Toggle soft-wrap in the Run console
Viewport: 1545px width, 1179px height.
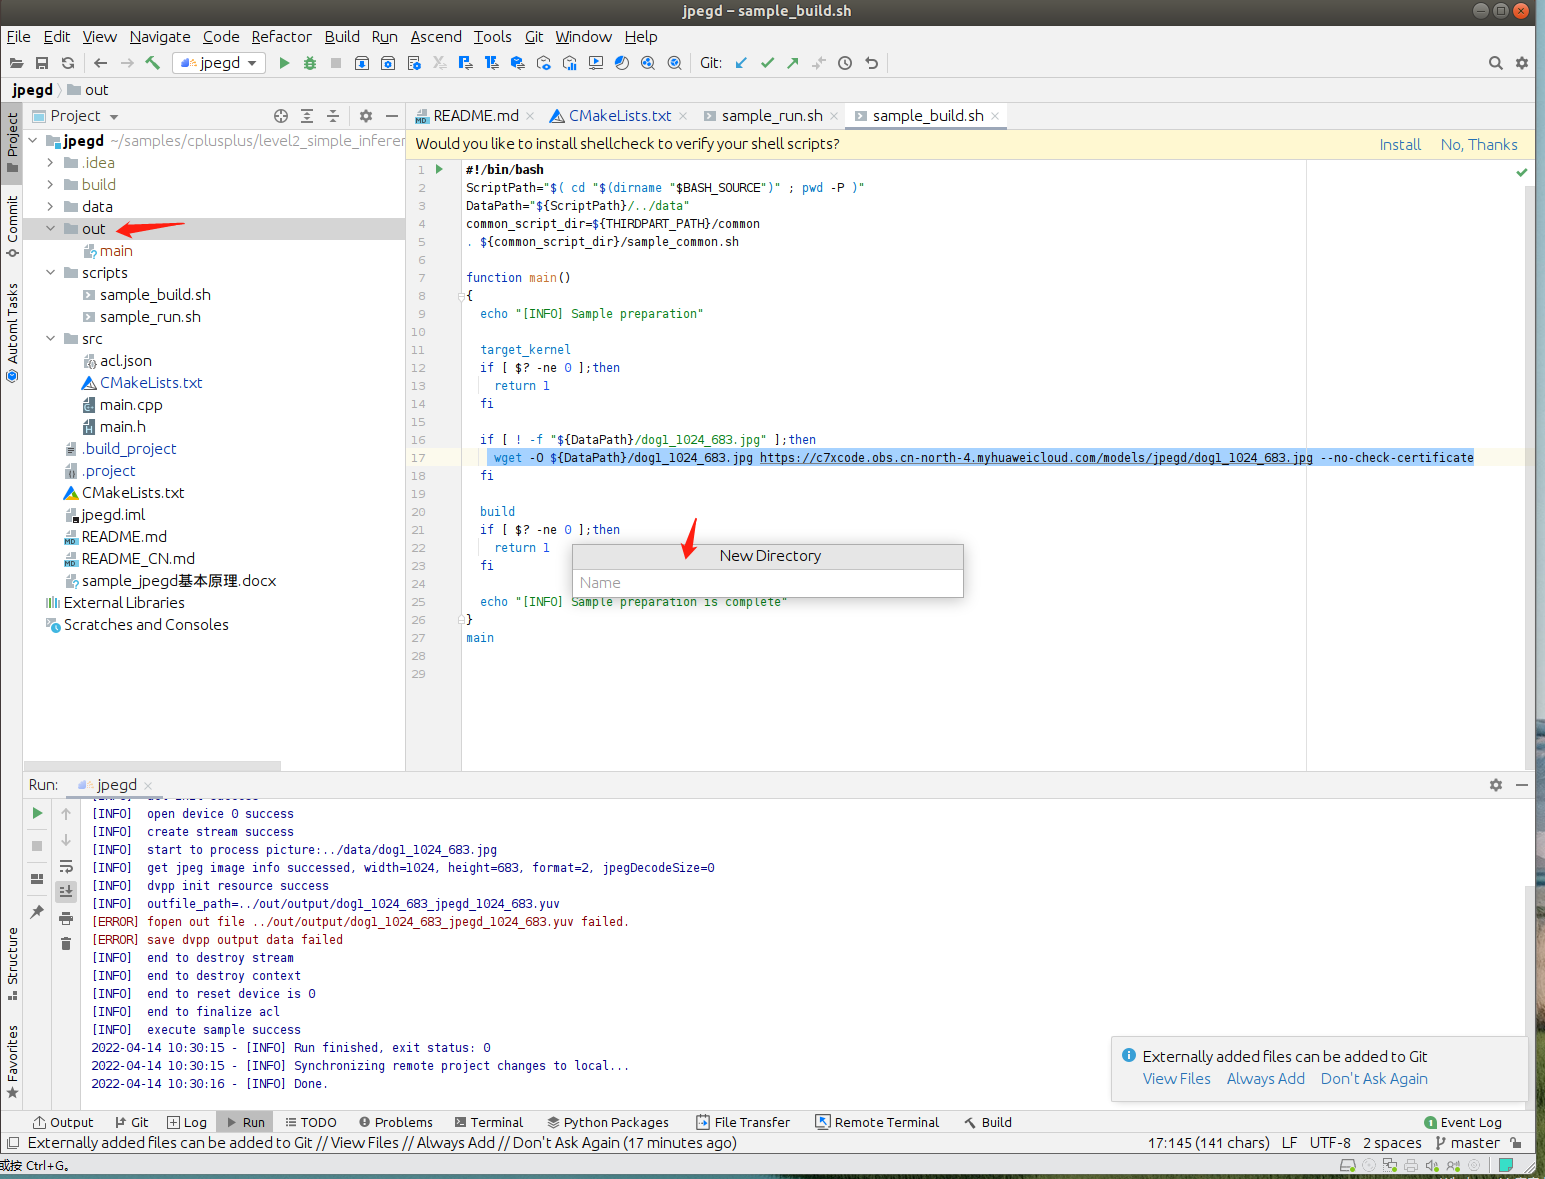(66, 866)
